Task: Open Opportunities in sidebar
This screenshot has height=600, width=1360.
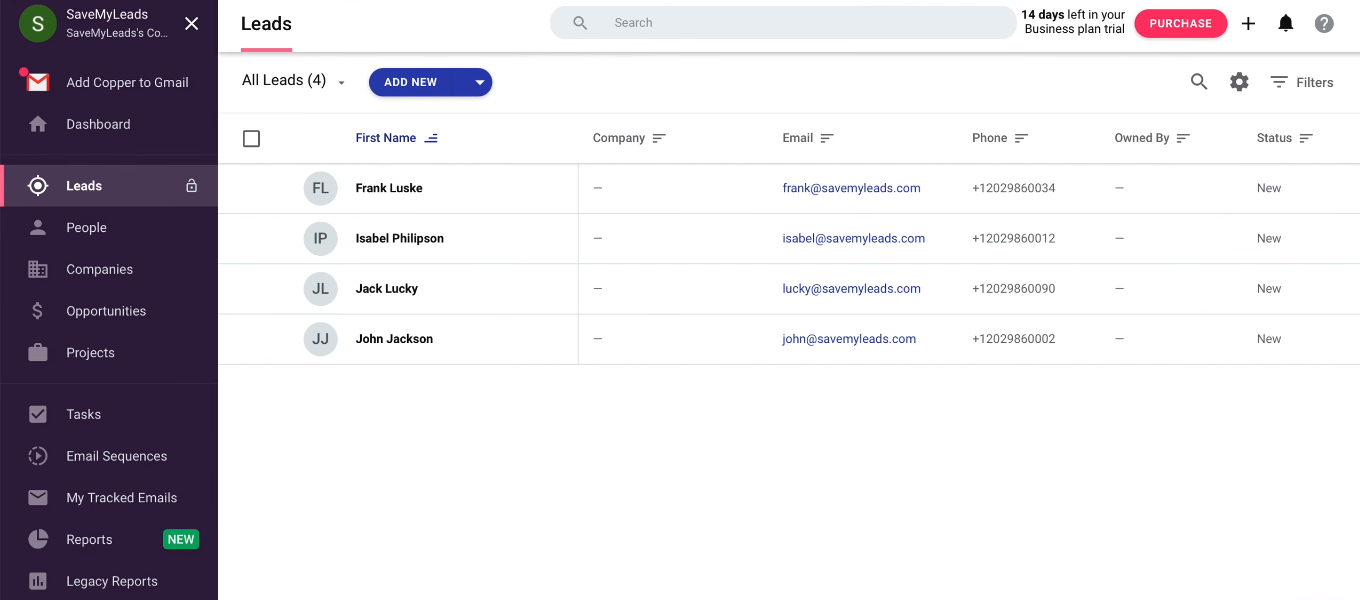Action: click(x=109, y=311)
